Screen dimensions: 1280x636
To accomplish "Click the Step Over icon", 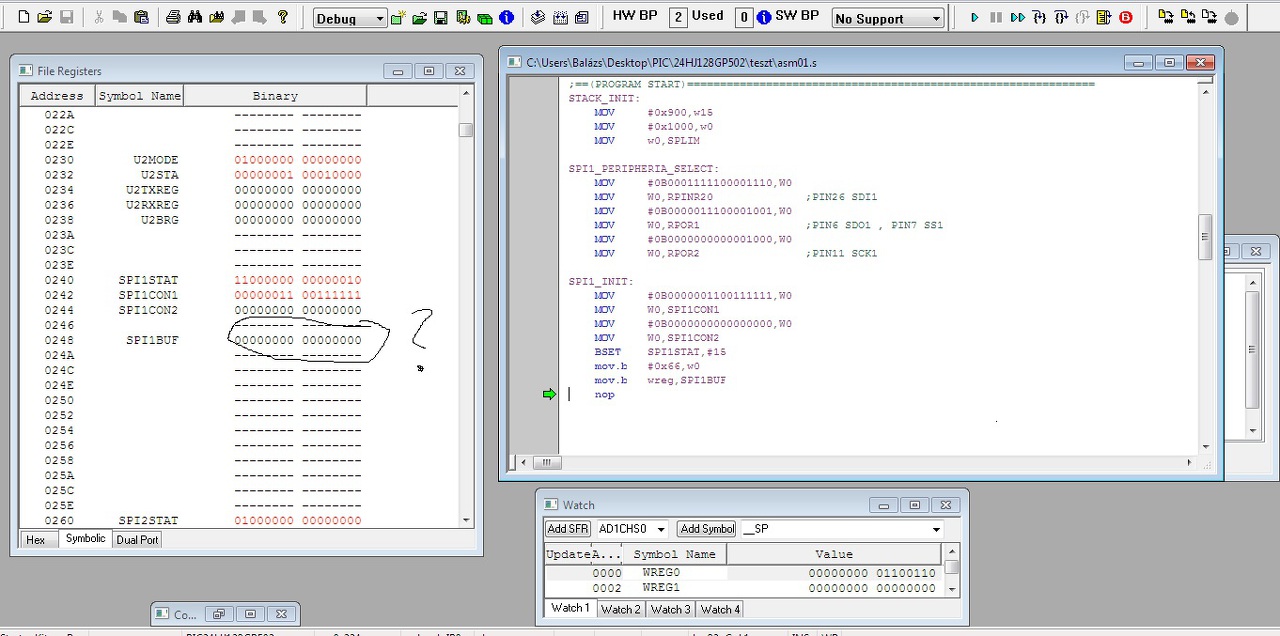I will pos(1061,17).
